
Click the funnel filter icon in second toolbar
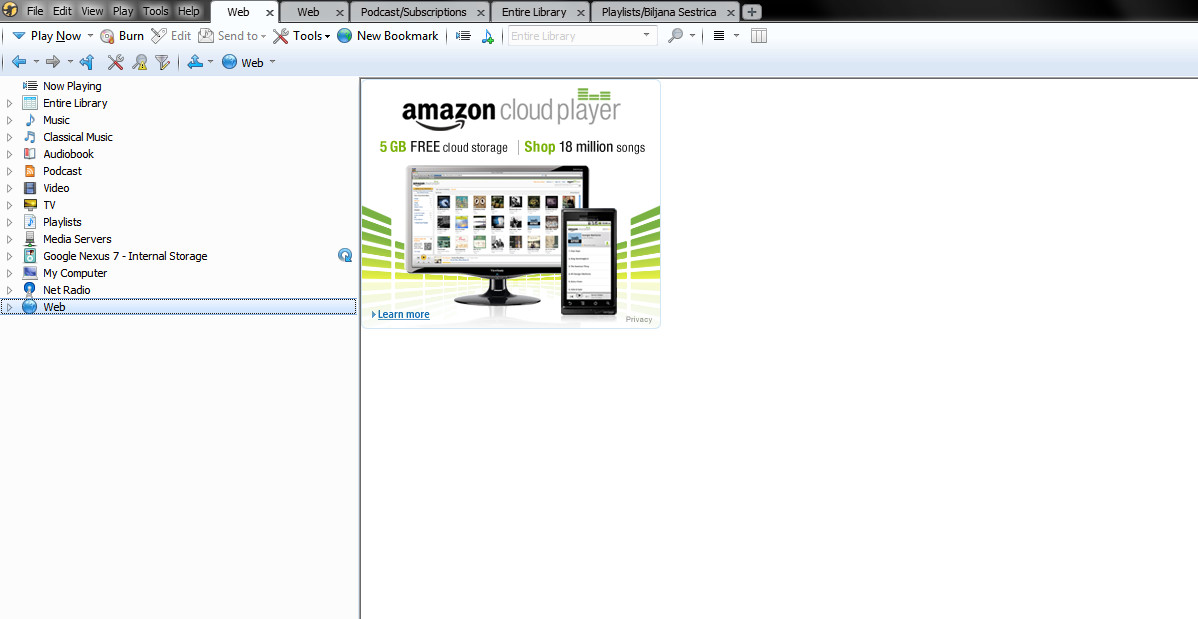(163, 62)
